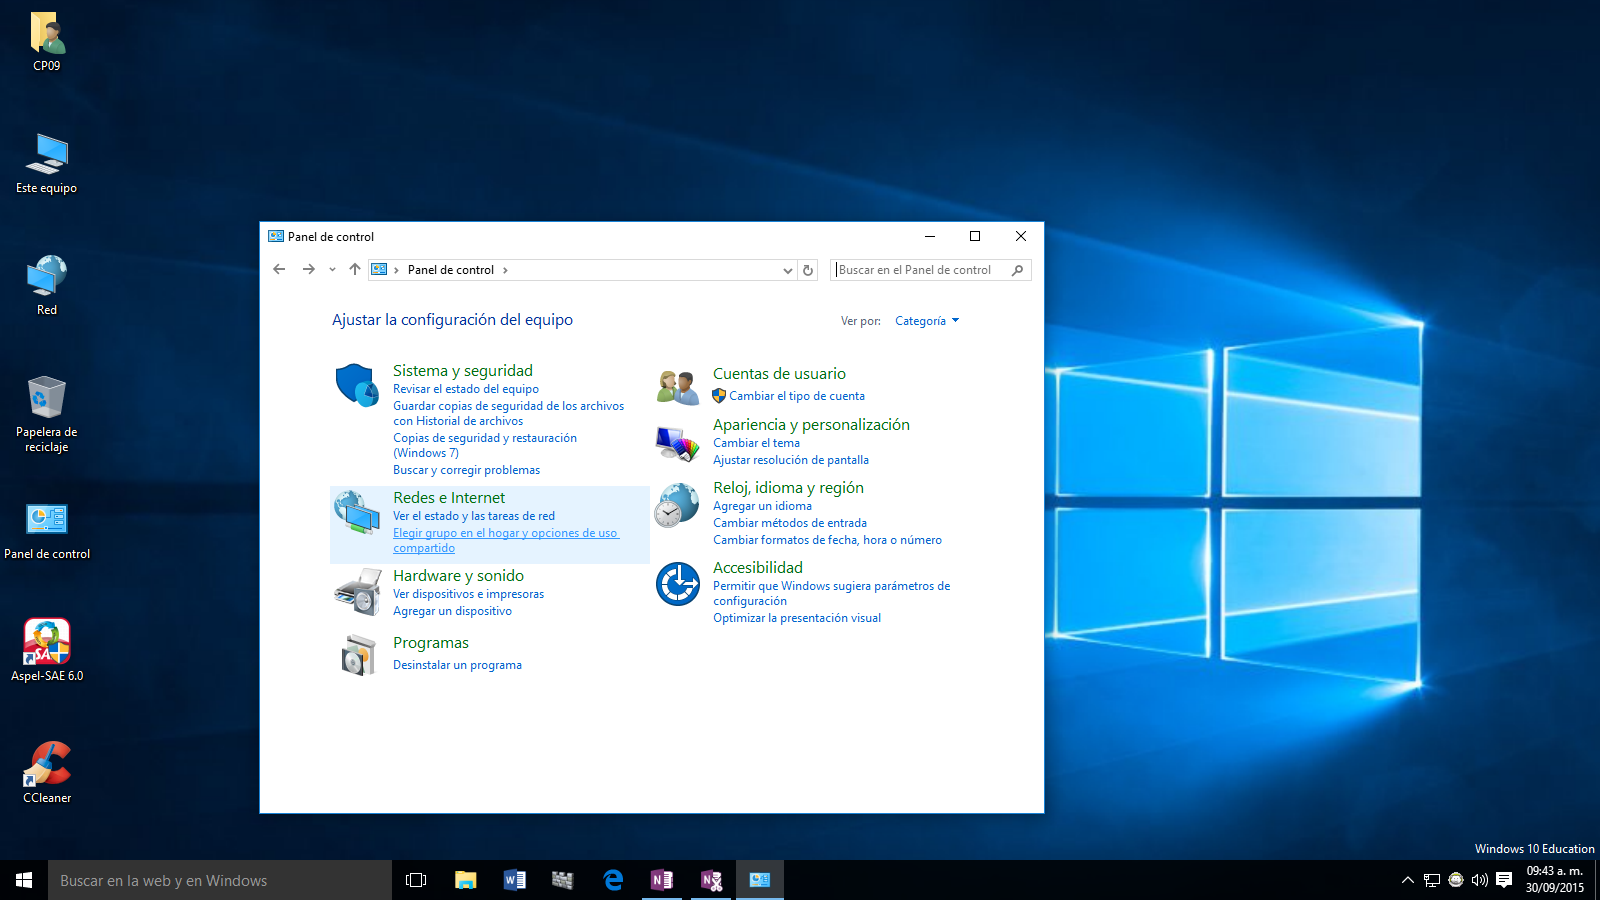Expand the address bar history dropdown
The width and height of the screenshot is (1600, 900).
787,270
